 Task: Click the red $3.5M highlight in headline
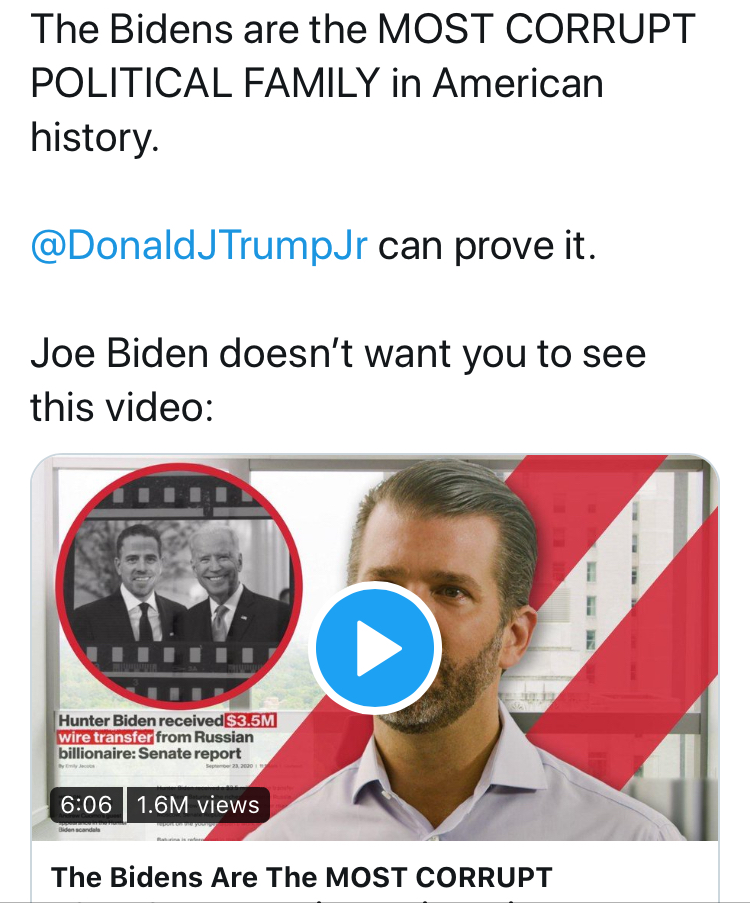[x=251, y=721]
